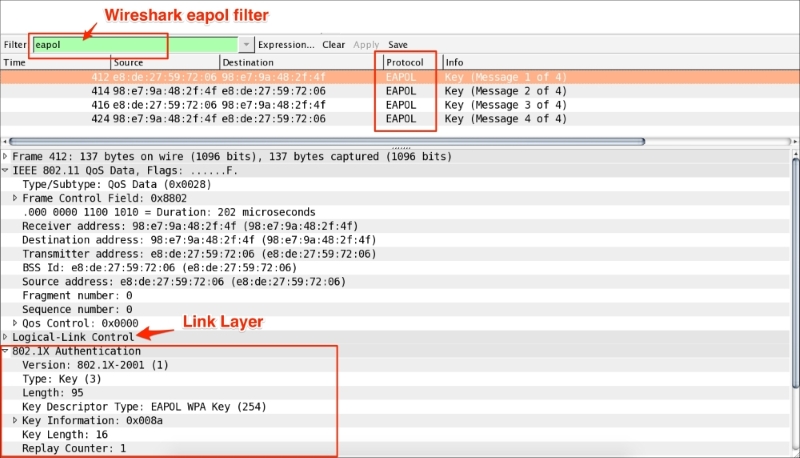
Task: Expand the Frame 412 tree node
Action: click(x=5, y=156)
